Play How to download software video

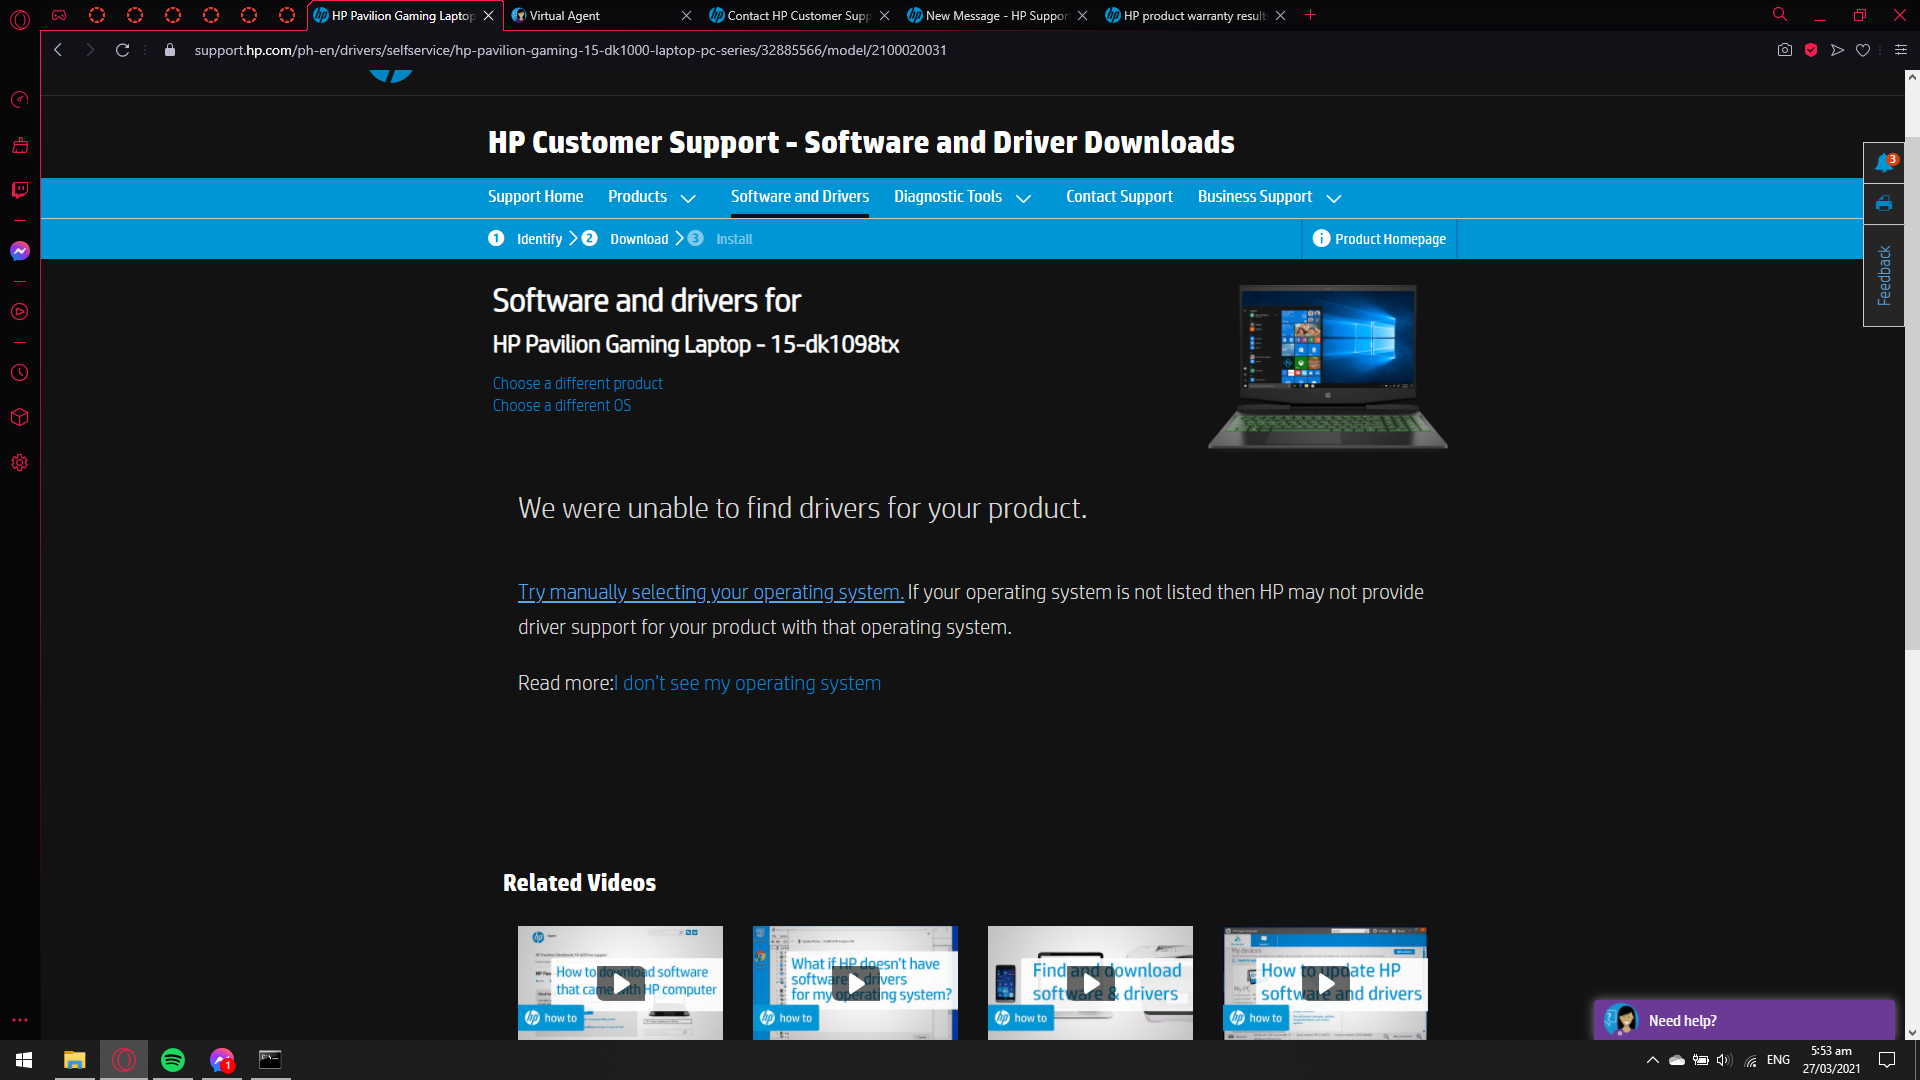click(620, 983)
